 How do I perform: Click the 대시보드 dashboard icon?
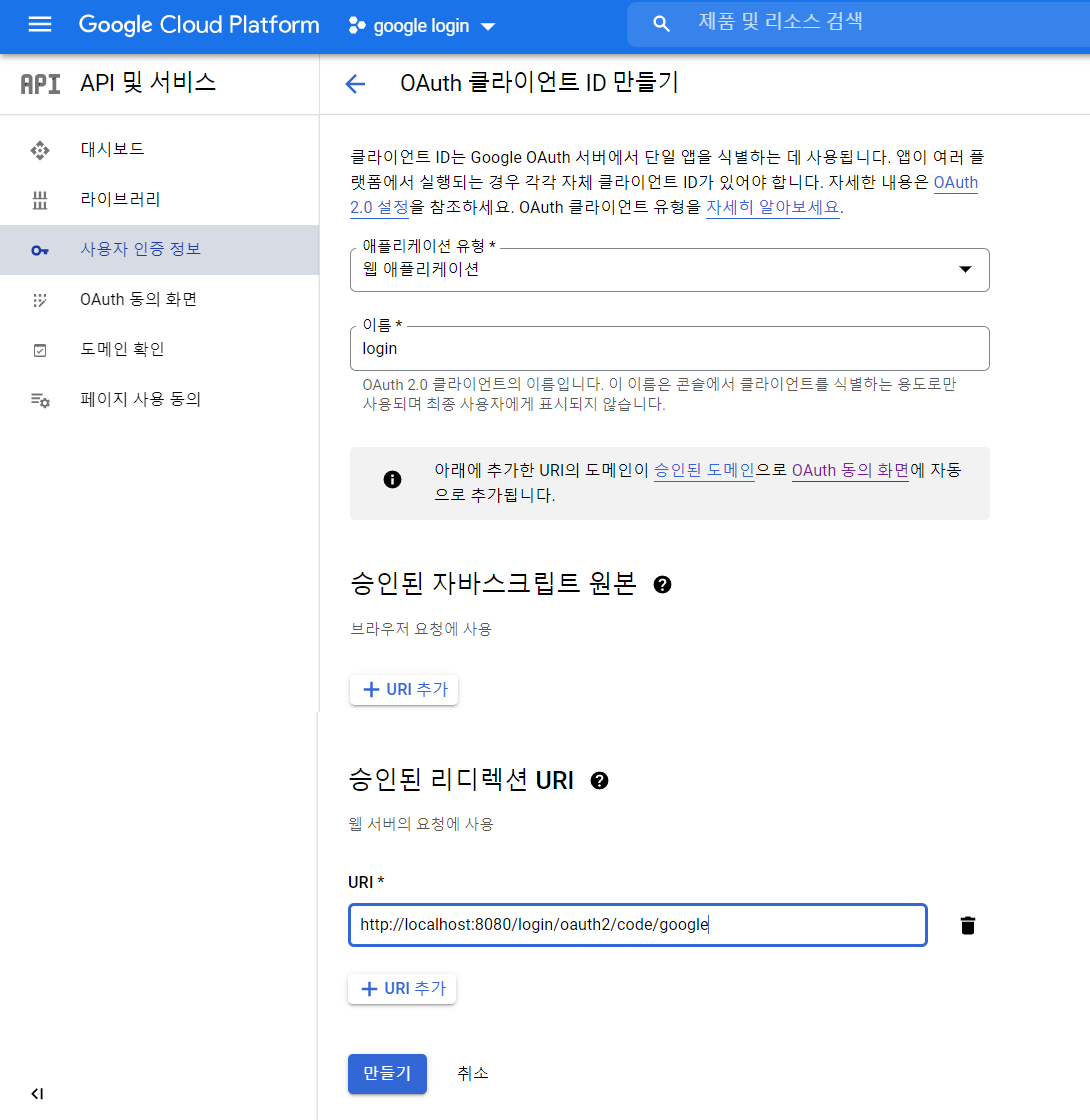click(40, 150)
